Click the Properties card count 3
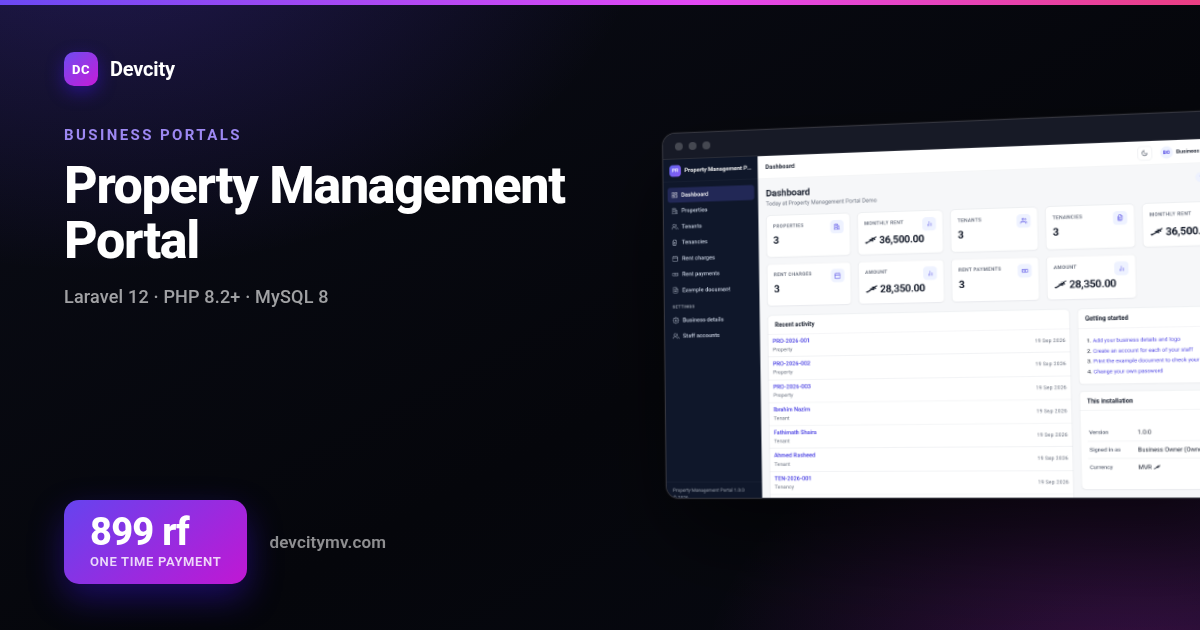Image resolution: width=1200 pixels, height=630 pixels. (776, 241)
